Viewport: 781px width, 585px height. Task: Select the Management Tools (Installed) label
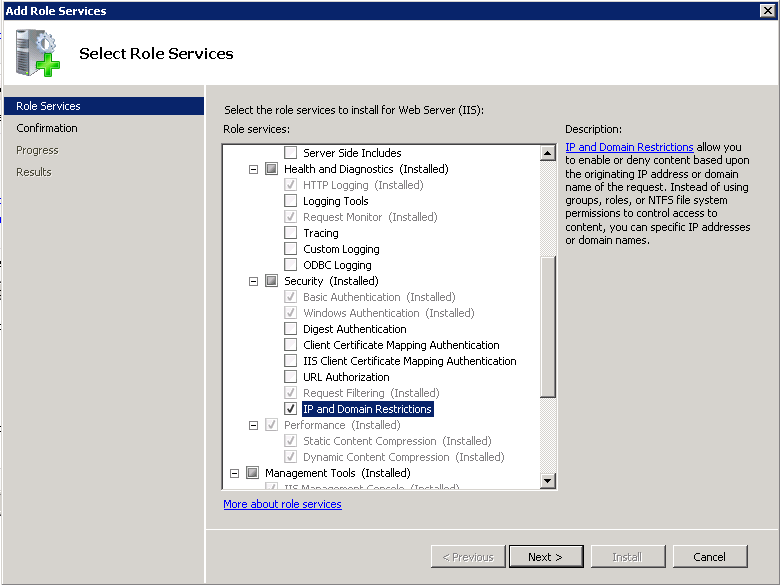pos(338,473)
